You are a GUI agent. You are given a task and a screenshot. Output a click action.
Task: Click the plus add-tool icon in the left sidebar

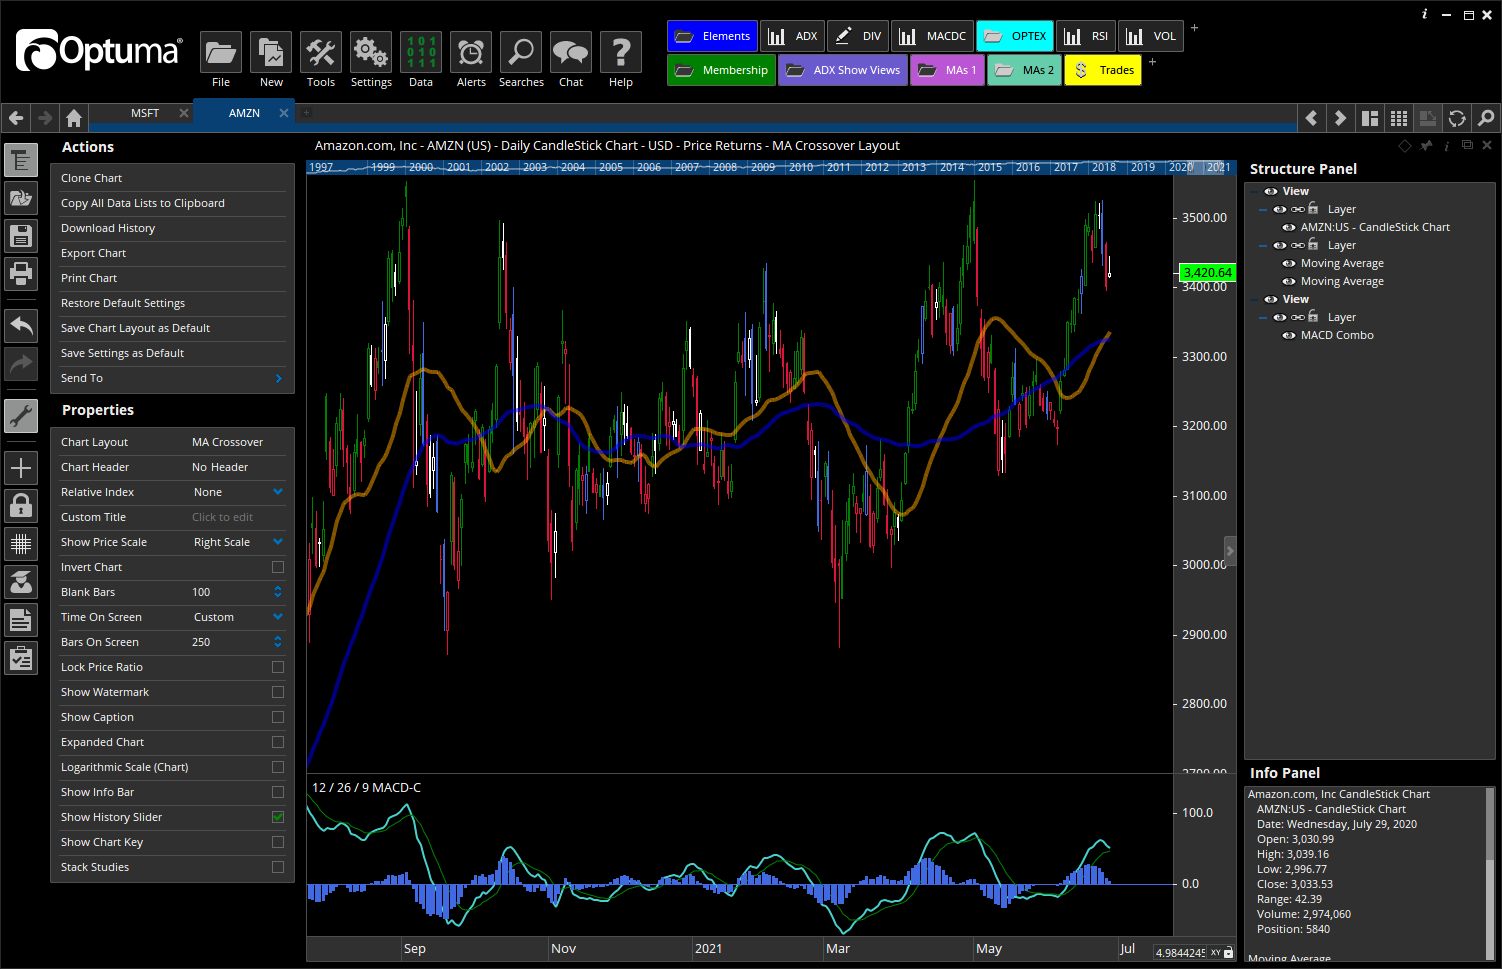(21, 468)
